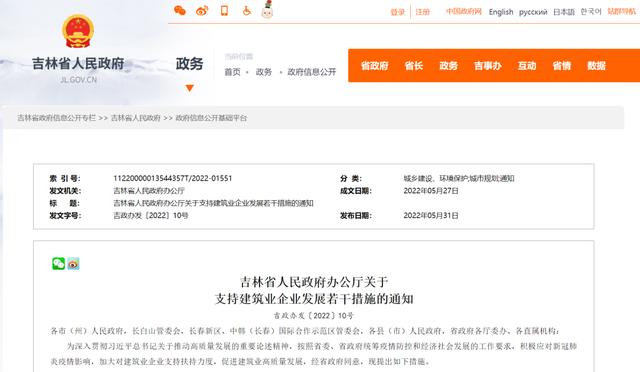
Task: Open the 省长 menu item
Action: [x=413, y=66]
